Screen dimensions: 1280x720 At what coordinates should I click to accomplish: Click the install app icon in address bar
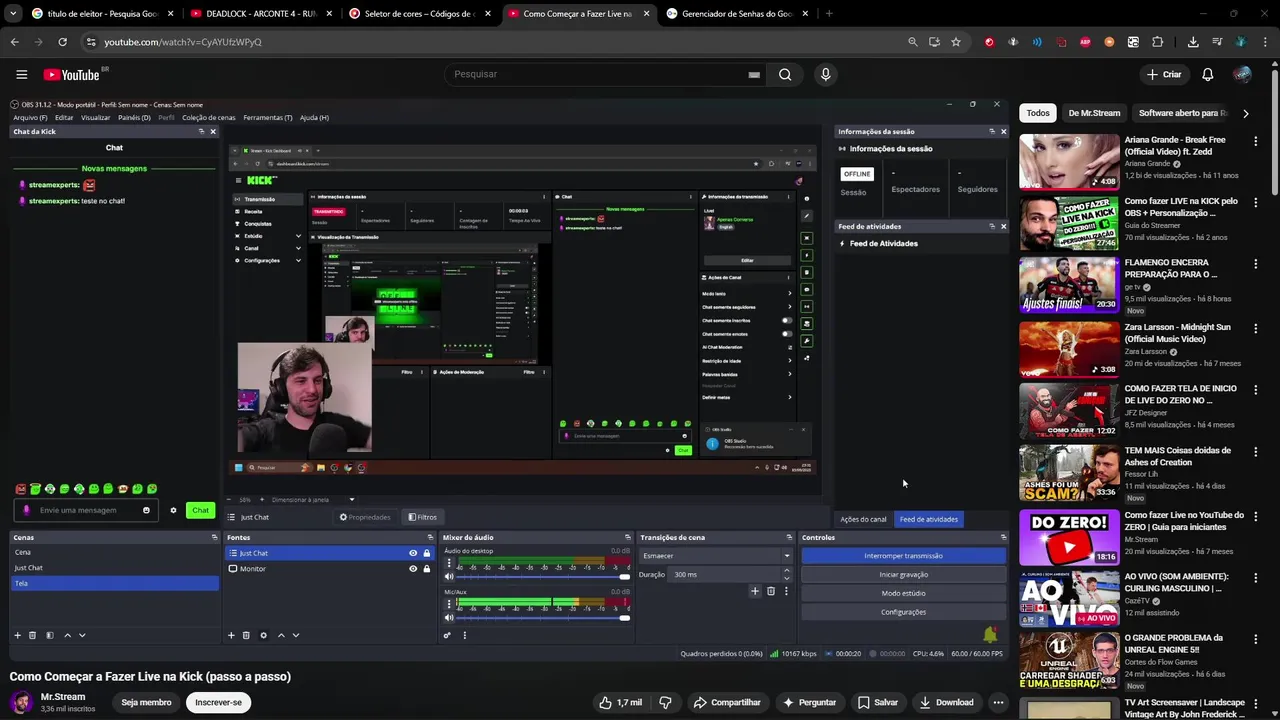coord(934,42)
